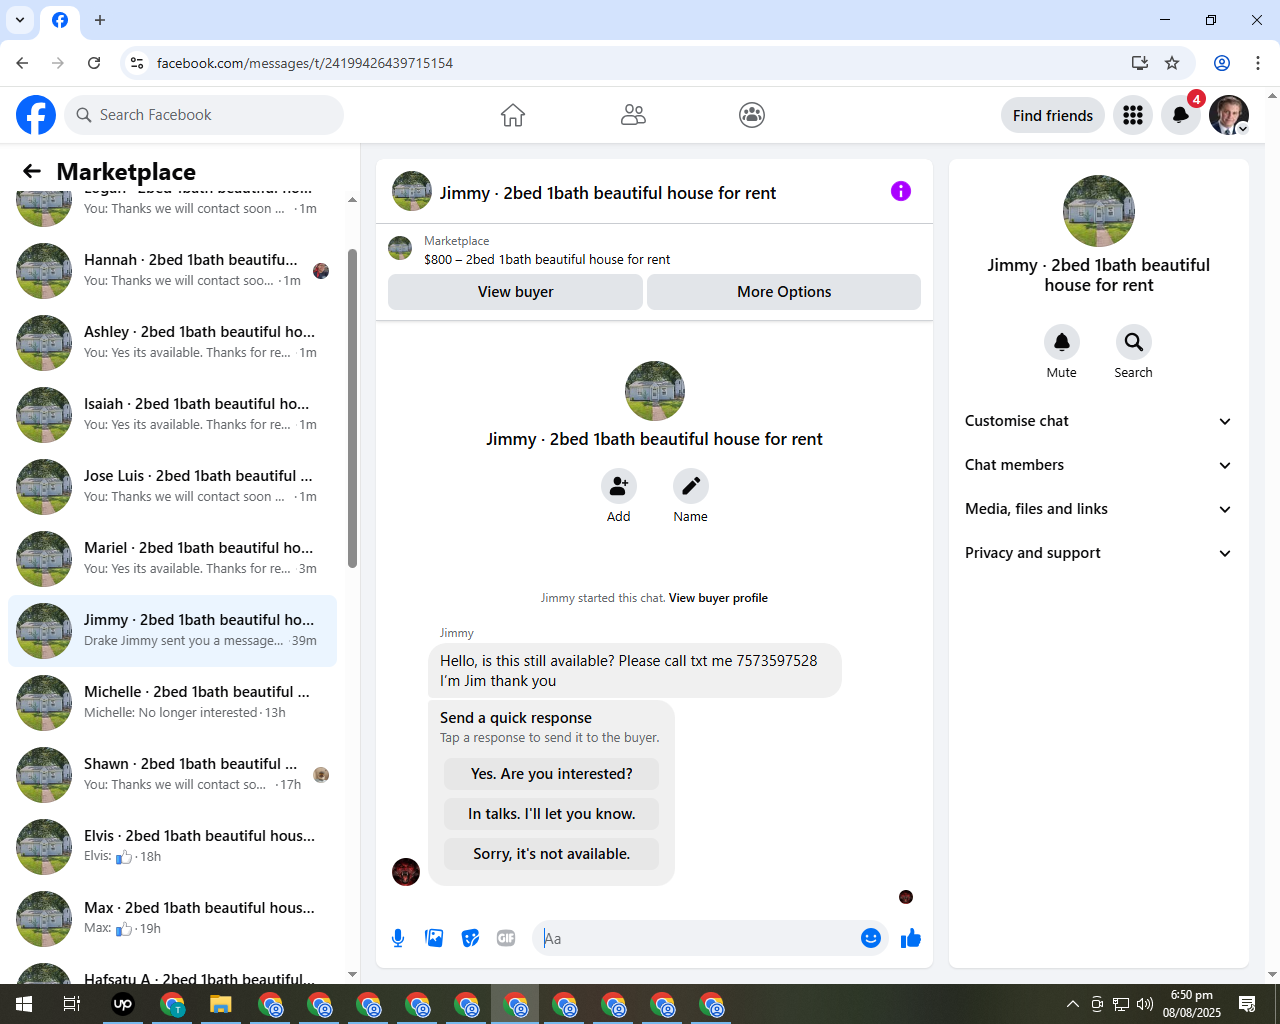1280x1024 pixels.
Task: Search in conversation magnifier icon
Action: click(1134, 342)
